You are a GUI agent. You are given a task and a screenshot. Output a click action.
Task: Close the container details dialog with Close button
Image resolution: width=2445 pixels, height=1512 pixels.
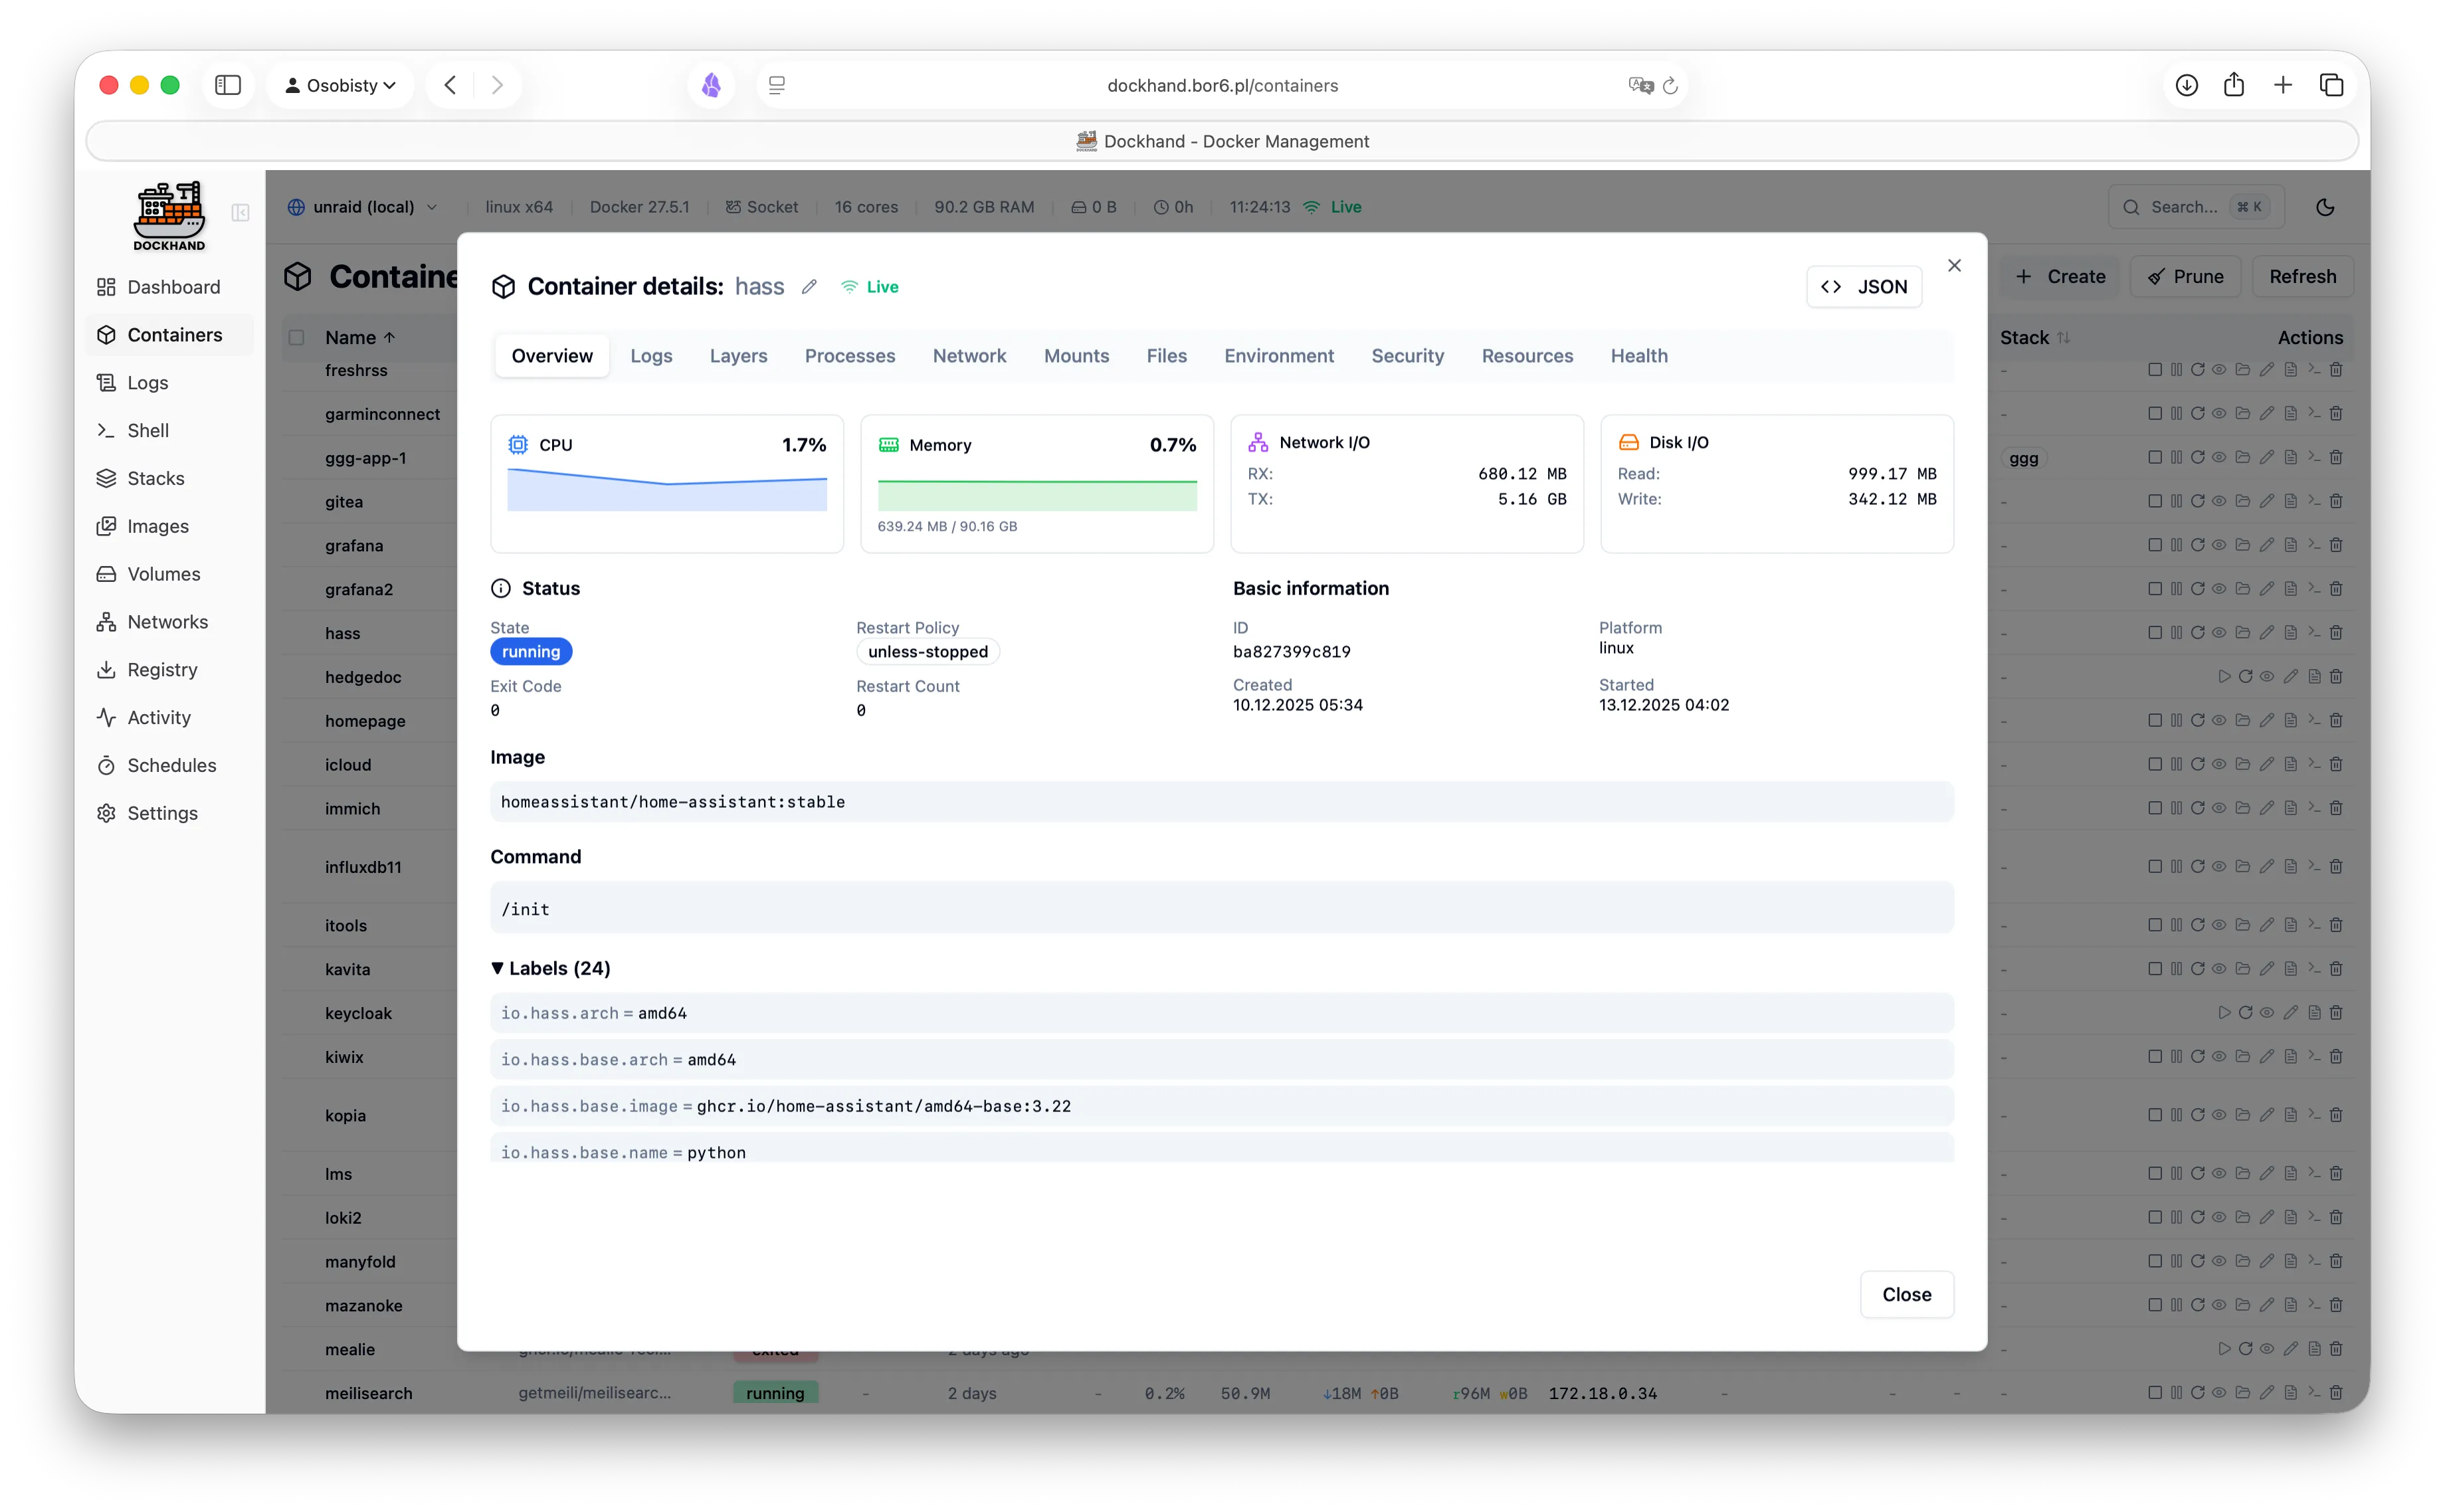coord(1905,1294)
